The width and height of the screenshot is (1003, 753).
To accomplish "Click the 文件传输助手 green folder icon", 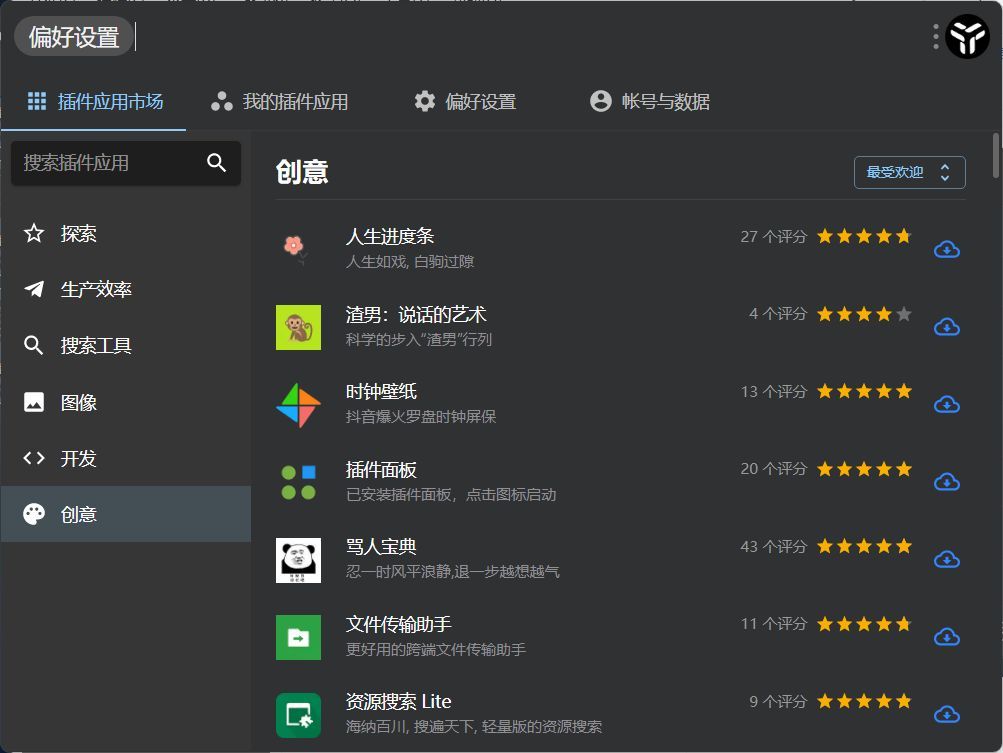I will click(x=298, y=637).
